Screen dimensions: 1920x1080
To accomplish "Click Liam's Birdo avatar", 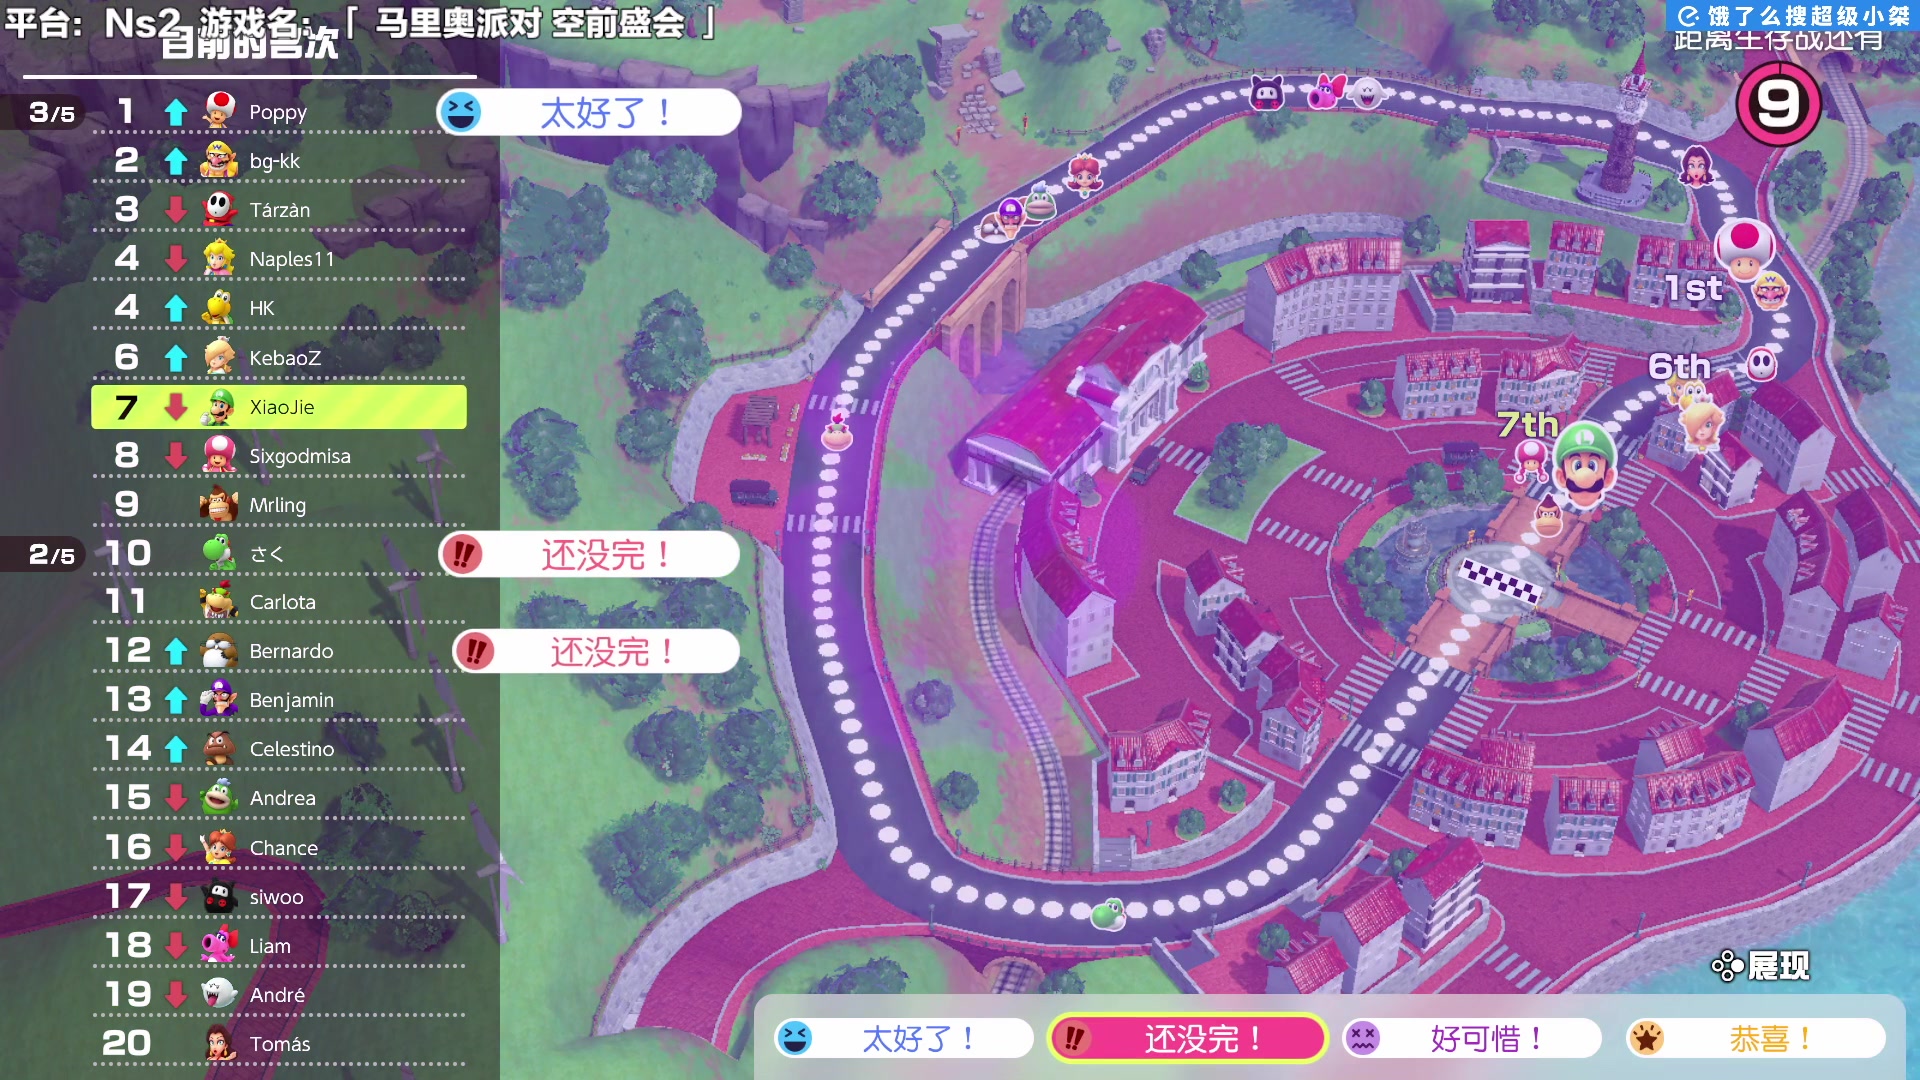I will [x=219, y=945].
